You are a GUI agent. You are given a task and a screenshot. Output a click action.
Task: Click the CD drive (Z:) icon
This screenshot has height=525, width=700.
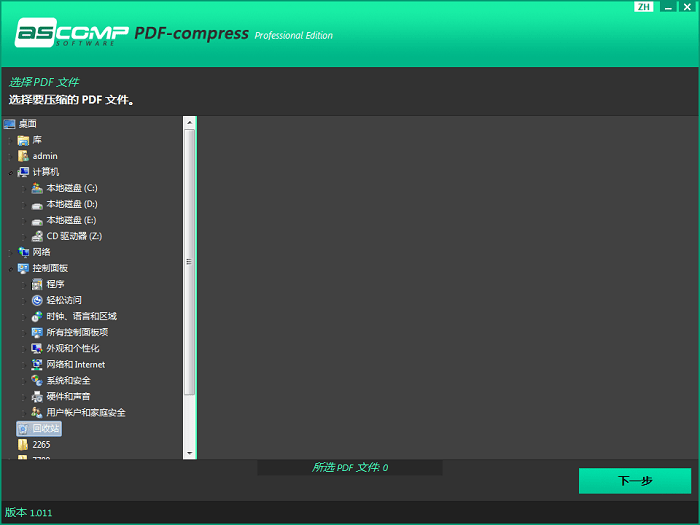coord(37,237)
